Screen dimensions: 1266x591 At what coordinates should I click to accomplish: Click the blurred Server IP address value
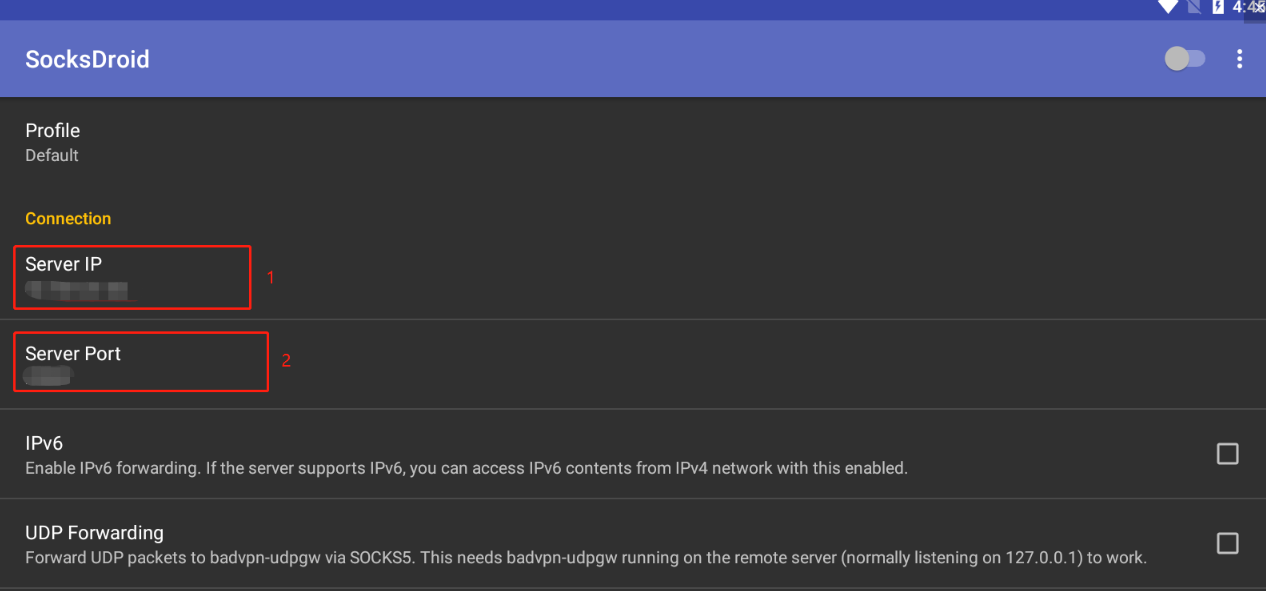tap(79, 291)
